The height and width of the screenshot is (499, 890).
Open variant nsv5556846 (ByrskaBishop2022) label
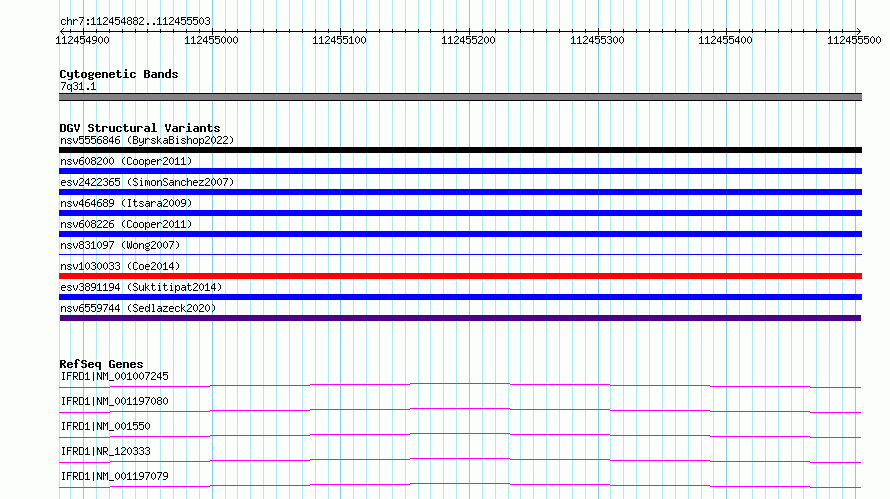coord(147,140)
